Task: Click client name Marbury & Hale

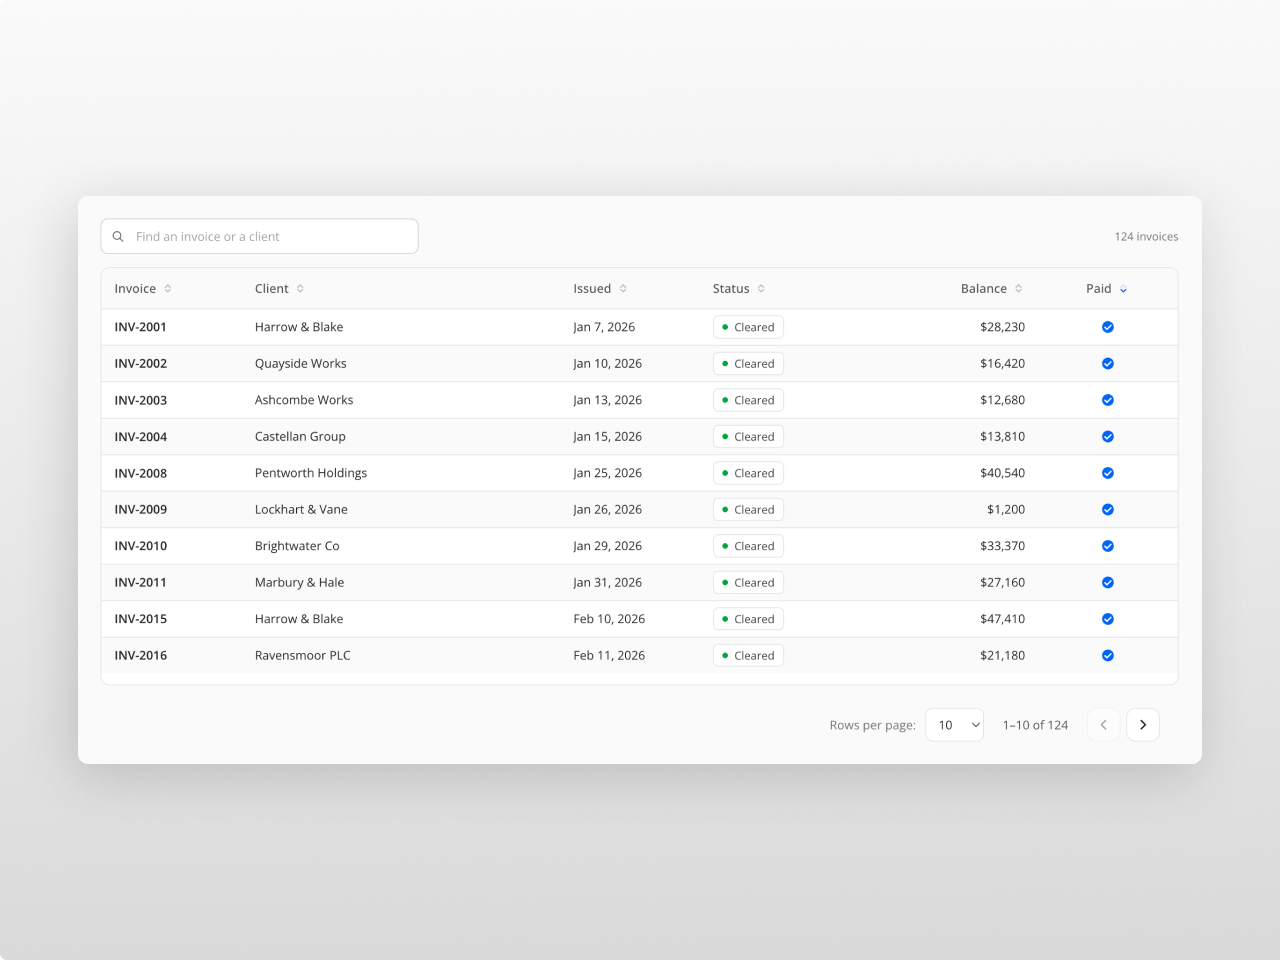Action: point(299,583)
